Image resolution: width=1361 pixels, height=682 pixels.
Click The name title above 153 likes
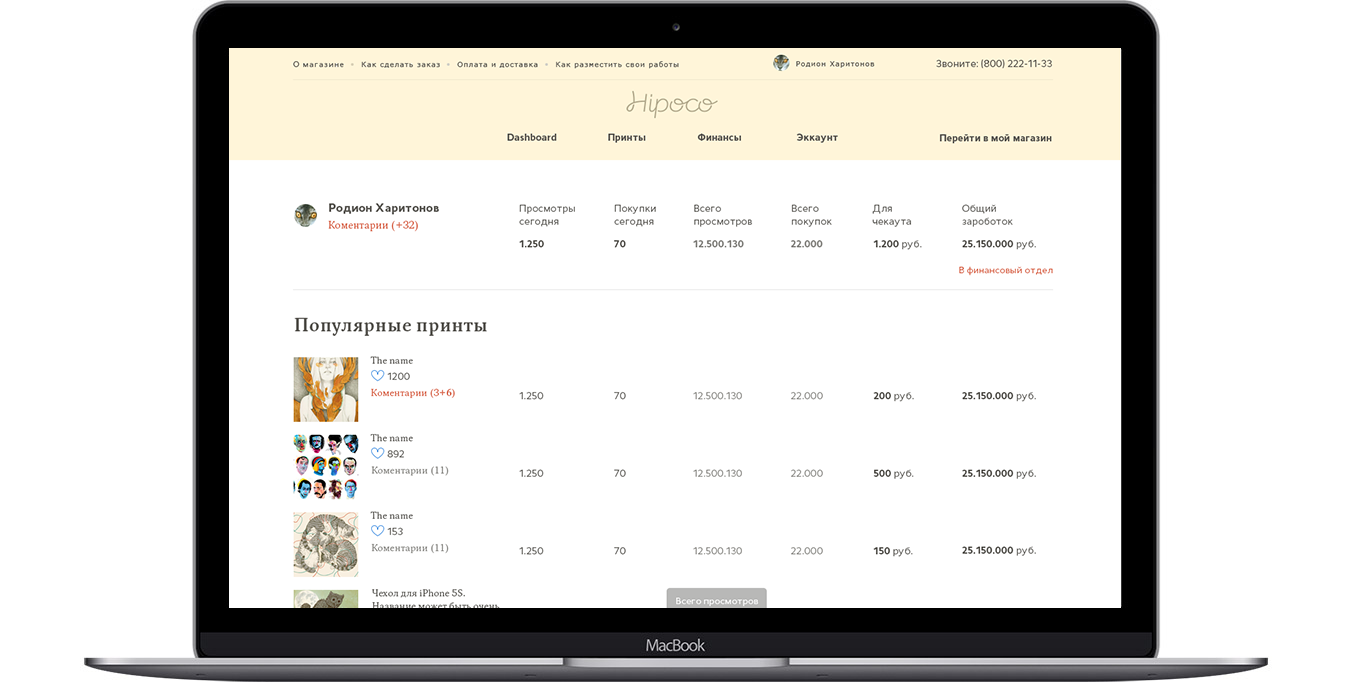tap(392, 516)
